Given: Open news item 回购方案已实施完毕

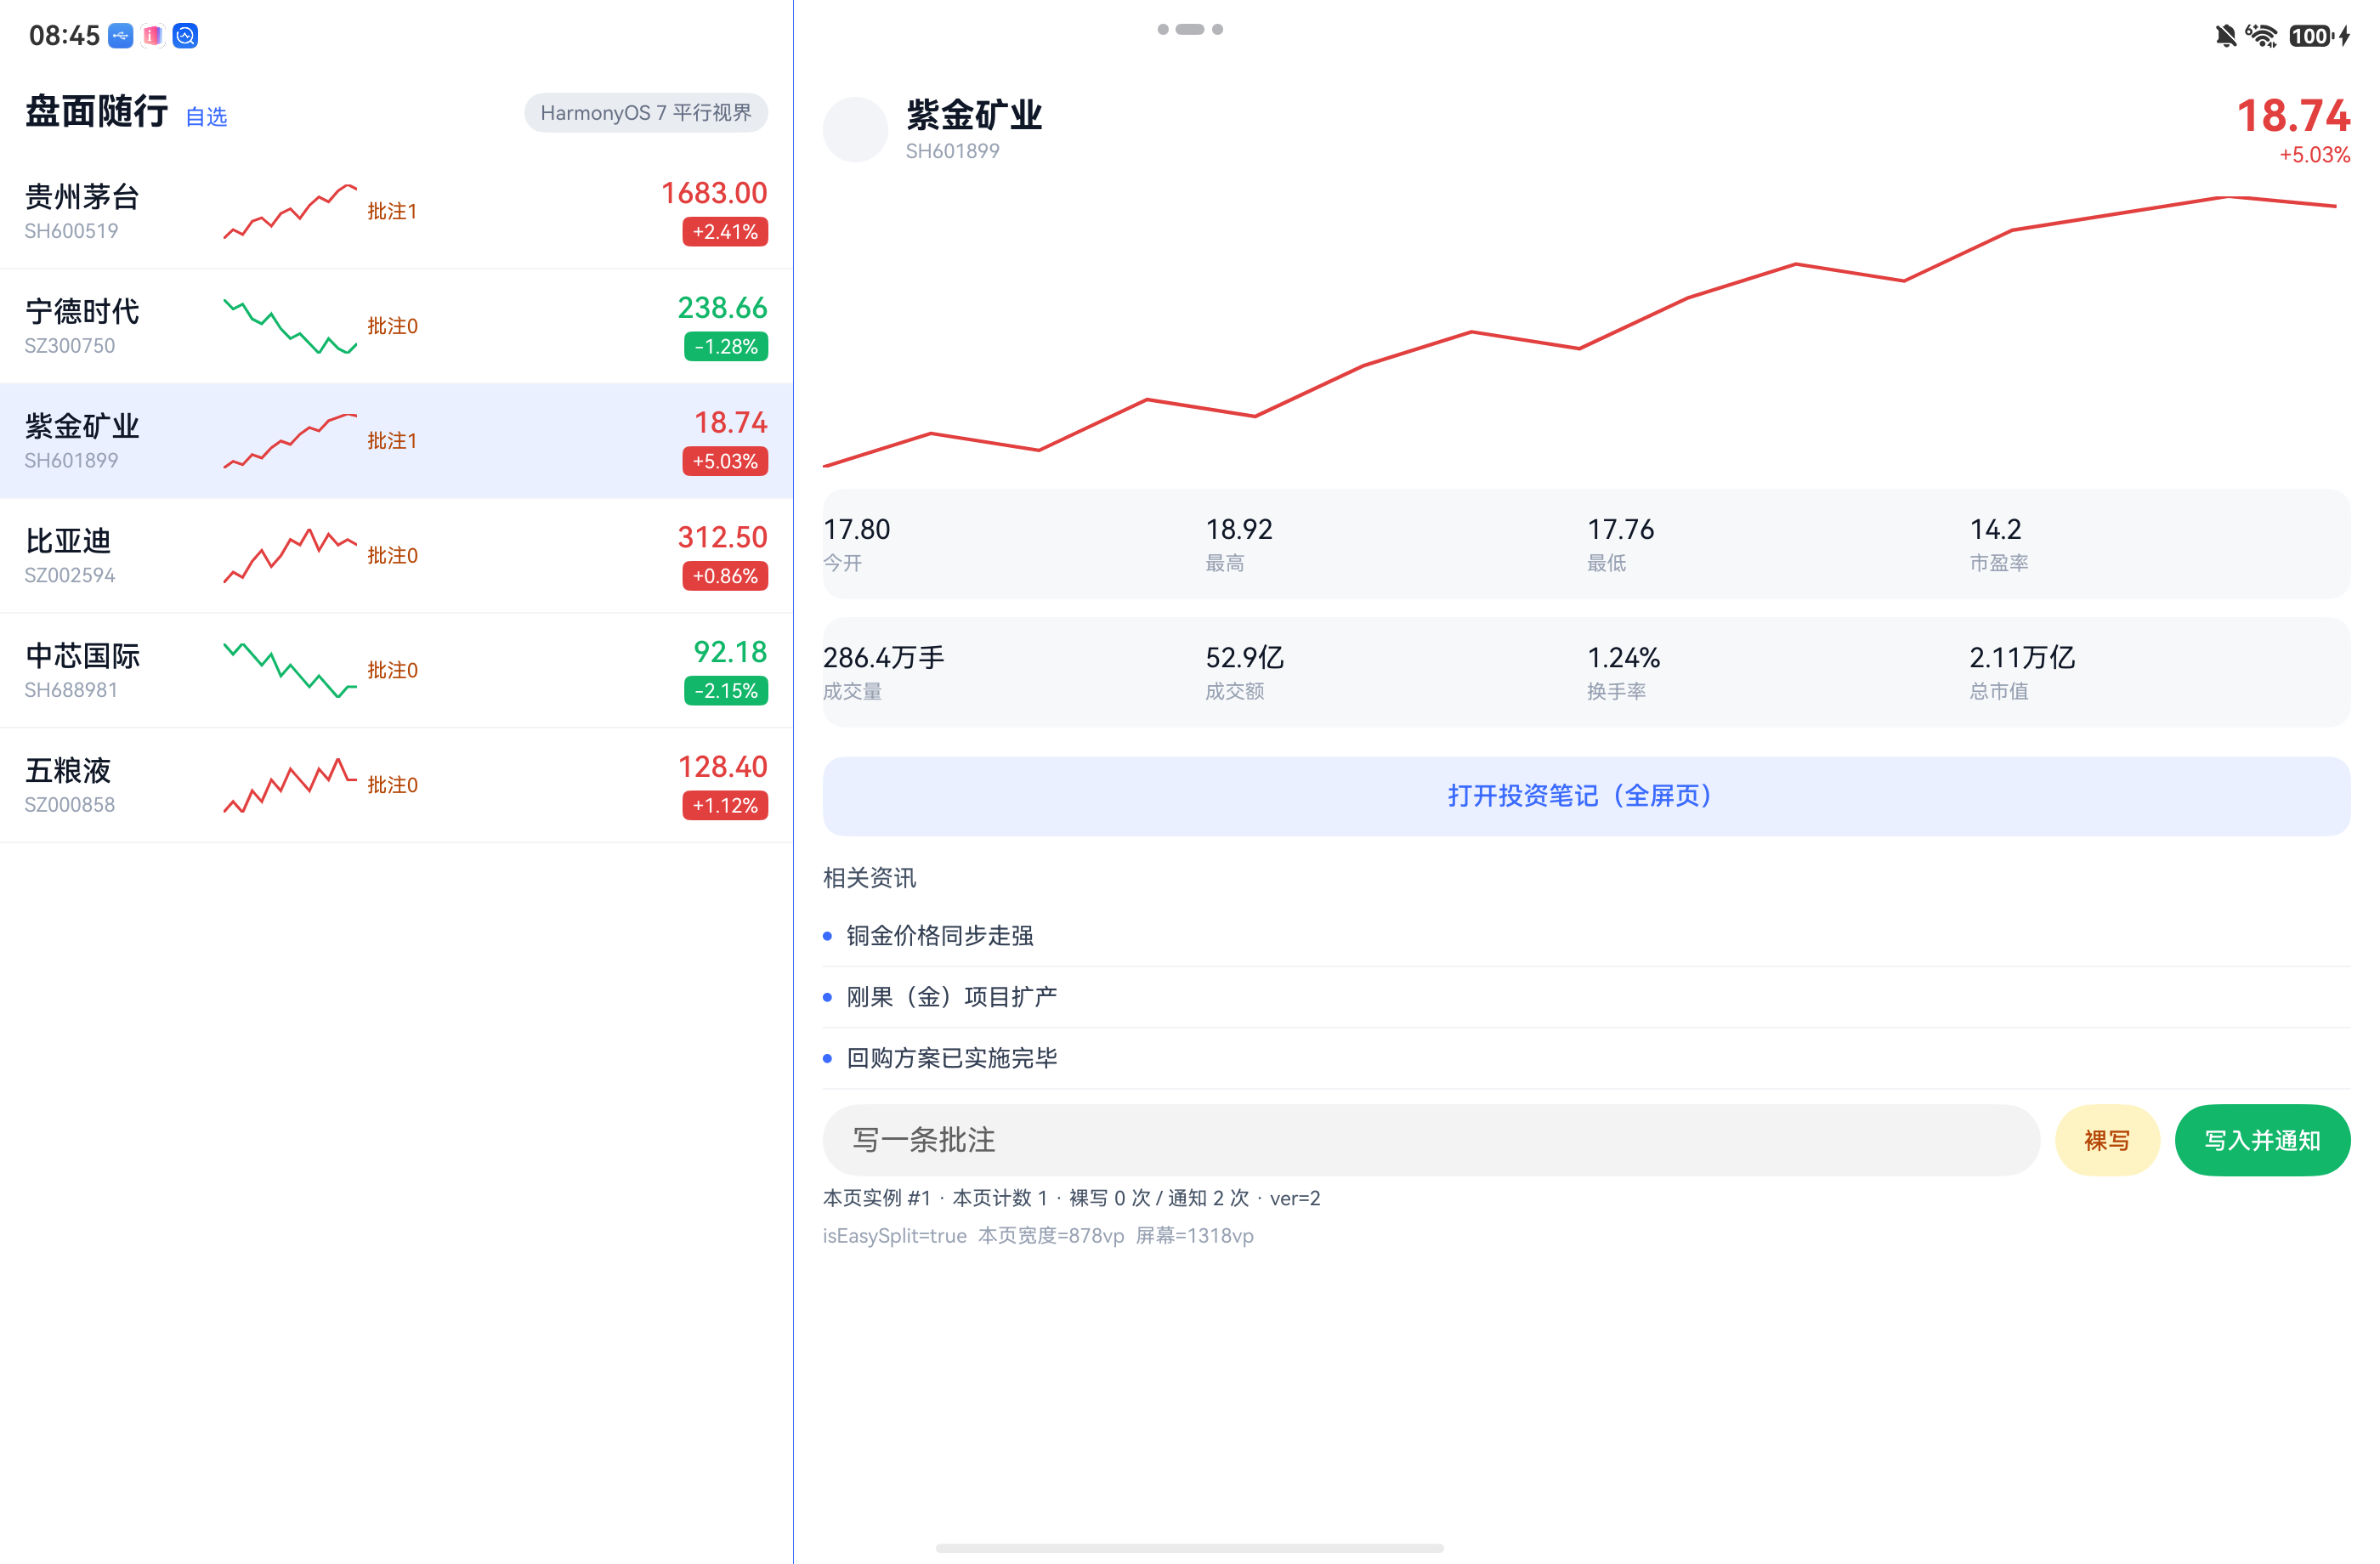Looking at the screenshot, I should tap(1586, 1058).
